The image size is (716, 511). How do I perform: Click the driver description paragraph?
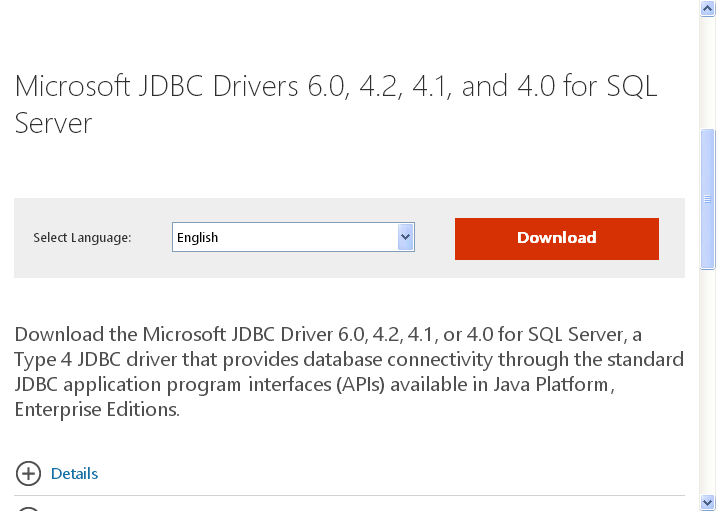349,372
